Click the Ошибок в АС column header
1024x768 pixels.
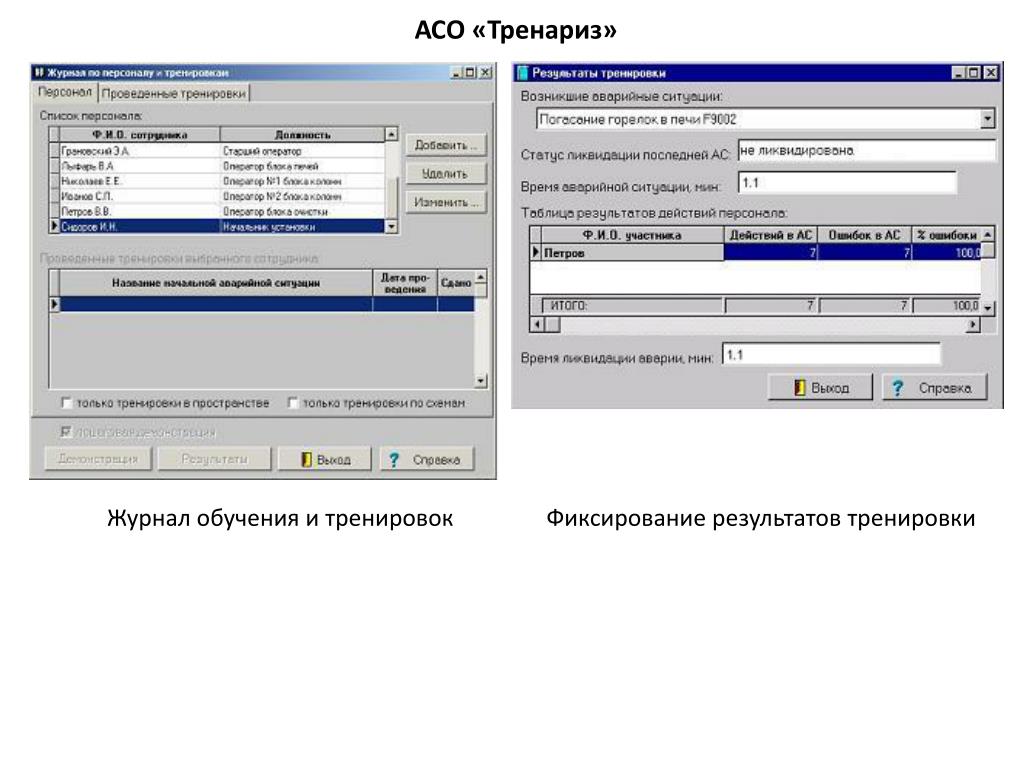click(864, 234)
